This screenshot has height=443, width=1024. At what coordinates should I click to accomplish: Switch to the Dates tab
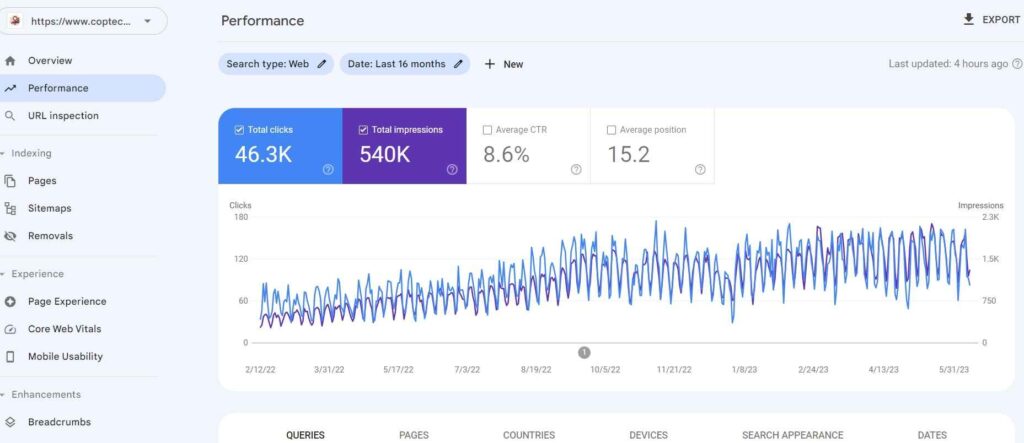click(932, 435)
